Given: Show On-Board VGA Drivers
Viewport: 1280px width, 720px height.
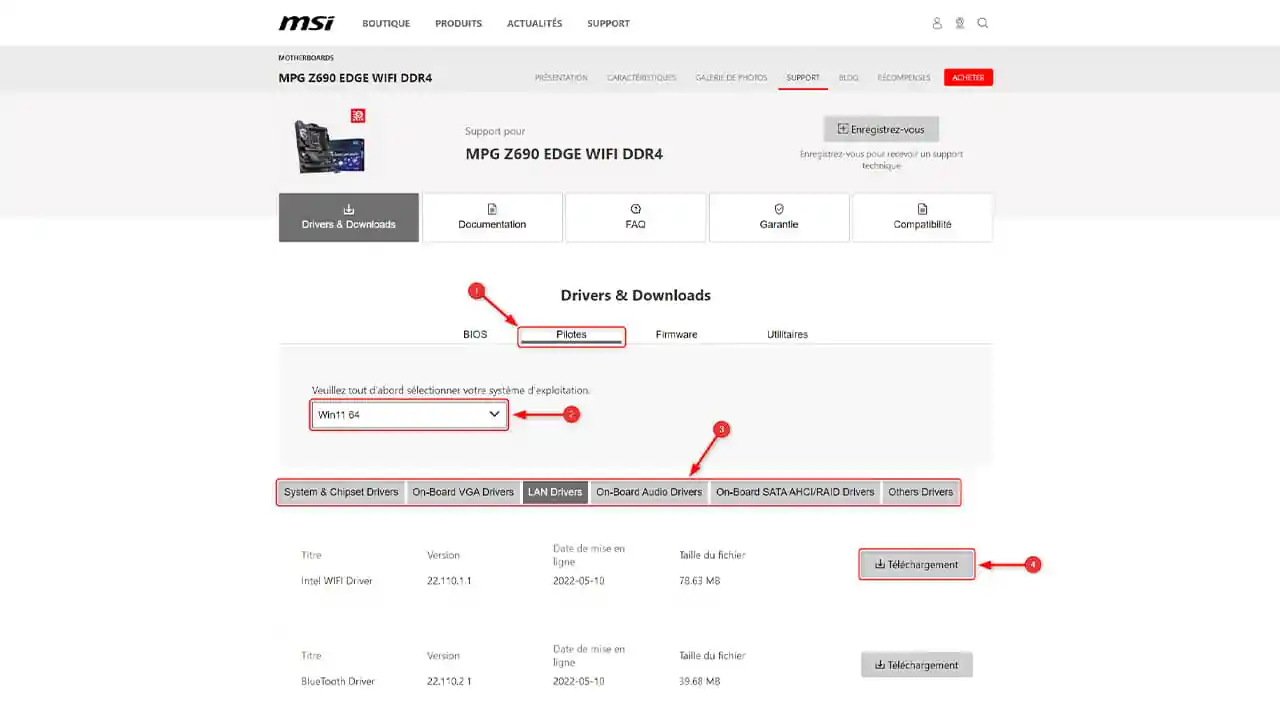Looking at the screenshot, I should [463, 492].
